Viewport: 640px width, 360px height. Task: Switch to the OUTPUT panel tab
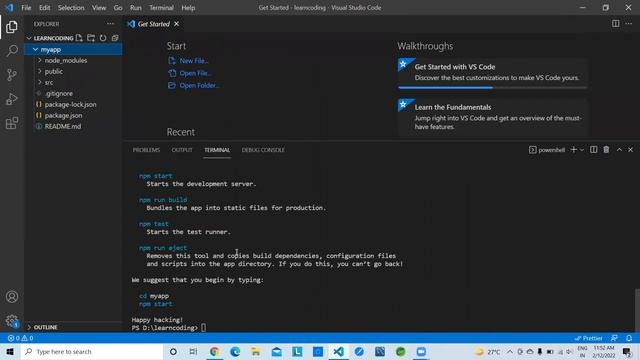click(x=182, y=150)
